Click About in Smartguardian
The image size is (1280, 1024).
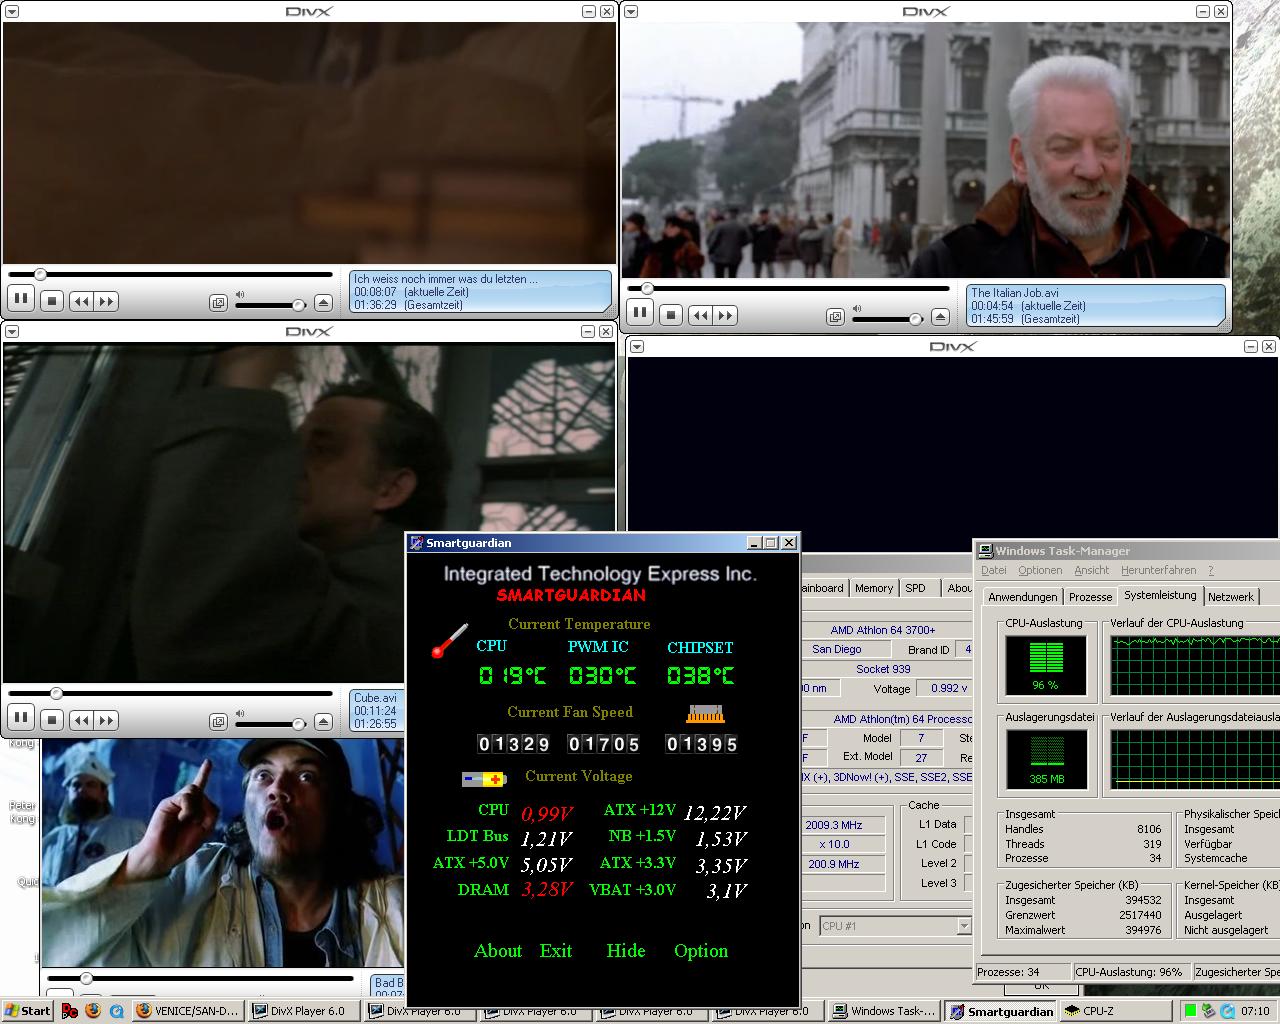coord(498,951)
